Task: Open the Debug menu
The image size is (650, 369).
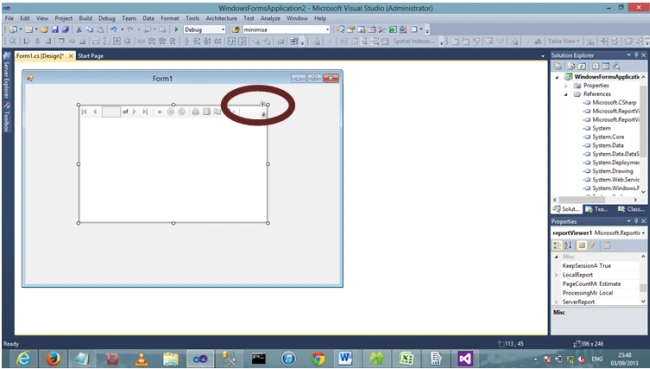Action: [x=107, y=18]
